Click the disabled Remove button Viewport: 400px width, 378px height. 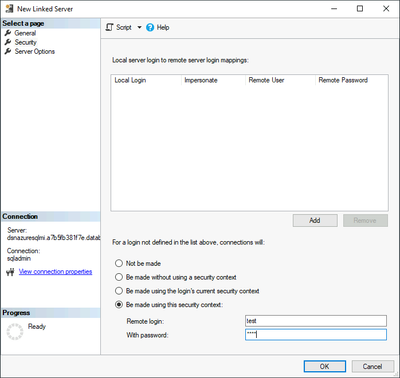tap(365, 220)
